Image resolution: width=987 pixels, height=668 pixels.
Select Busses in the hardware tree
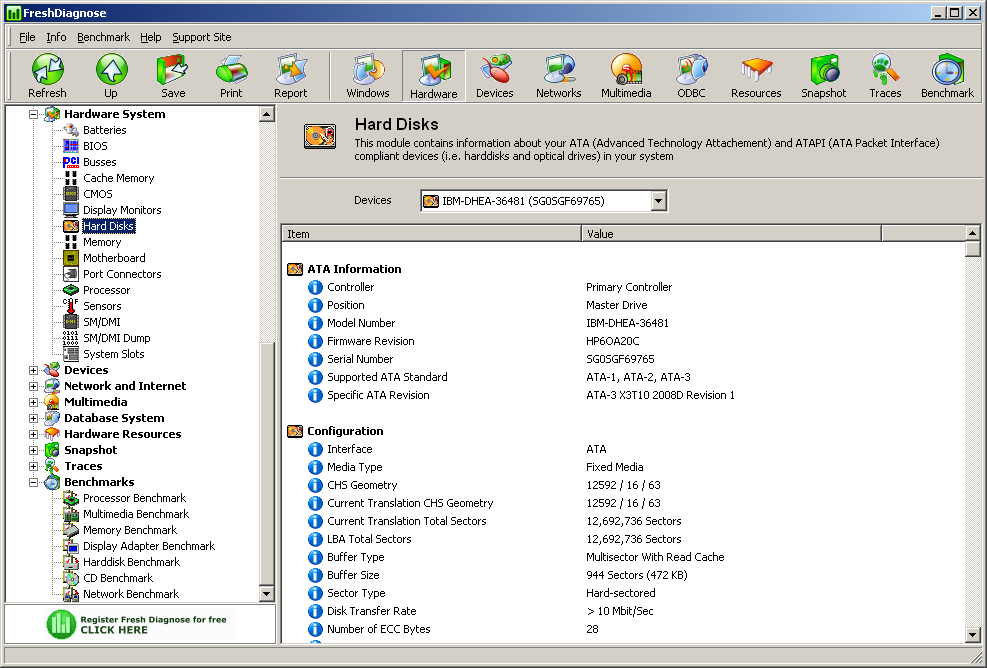[99, 162]
